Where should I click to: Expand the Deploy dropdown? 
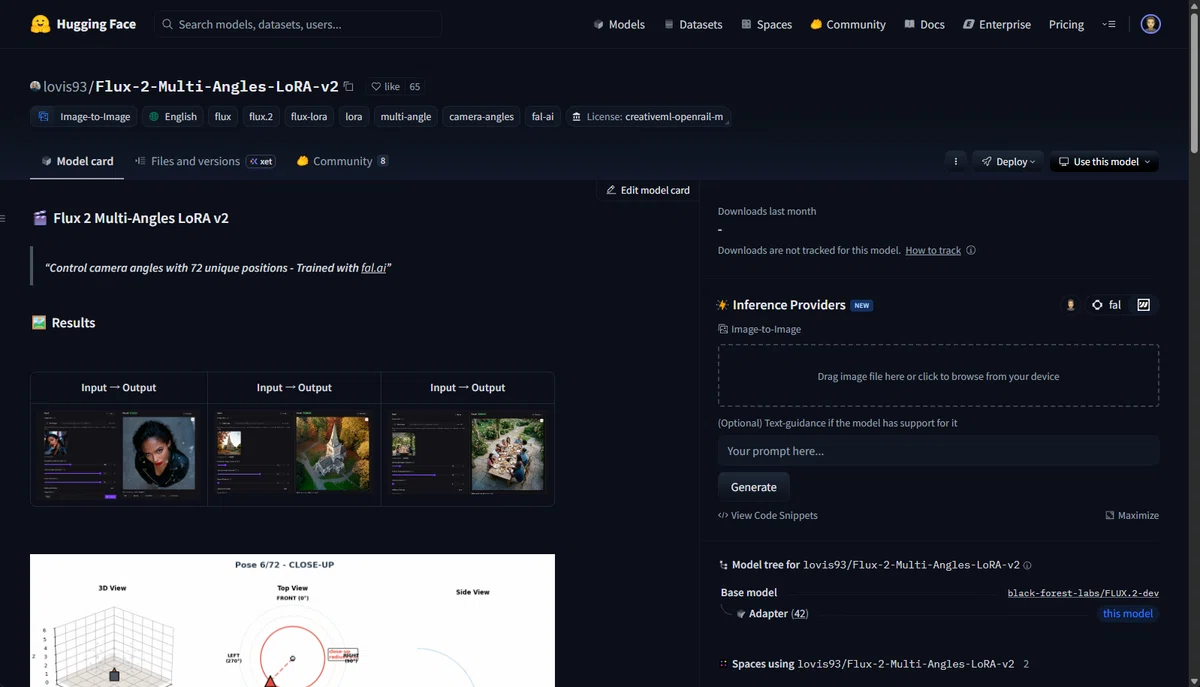(1008, 161)
